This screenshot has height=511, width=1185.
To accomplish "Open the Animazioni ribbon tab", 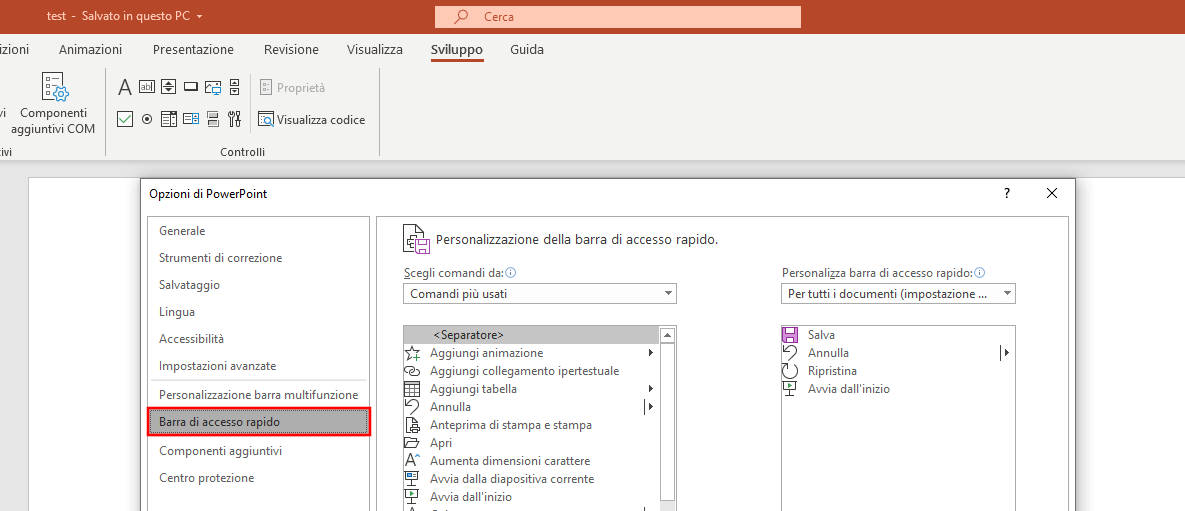I will pos(90,50).
